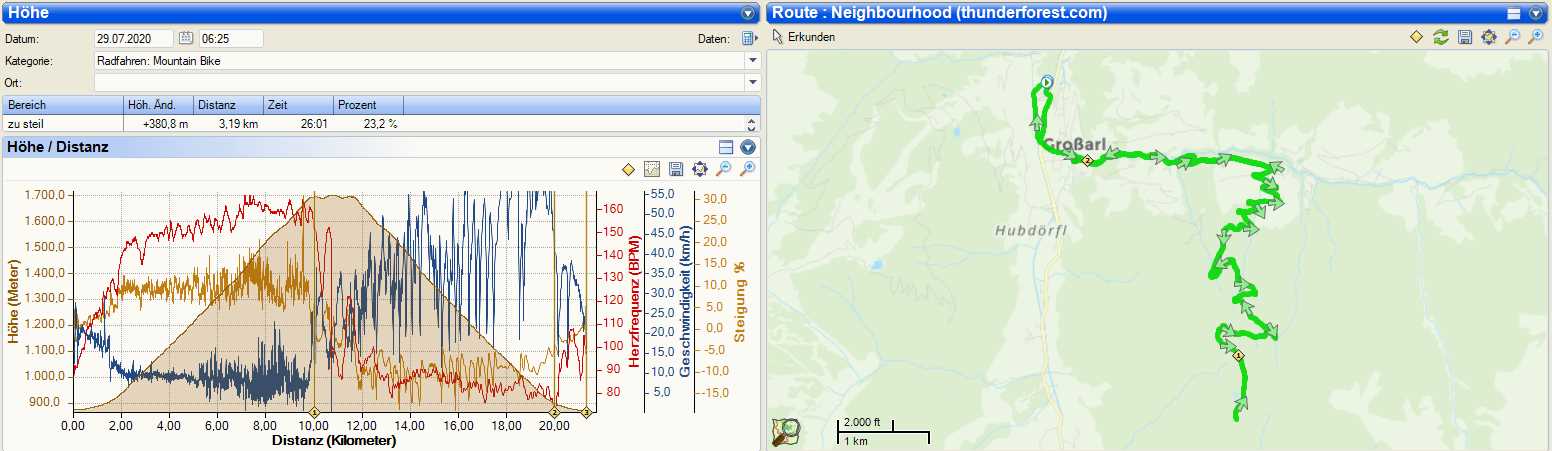This screenshot has height=451, width=1552.
Task: Open the Höhe panel menu arrow
Action: click(x=747, y=13)
